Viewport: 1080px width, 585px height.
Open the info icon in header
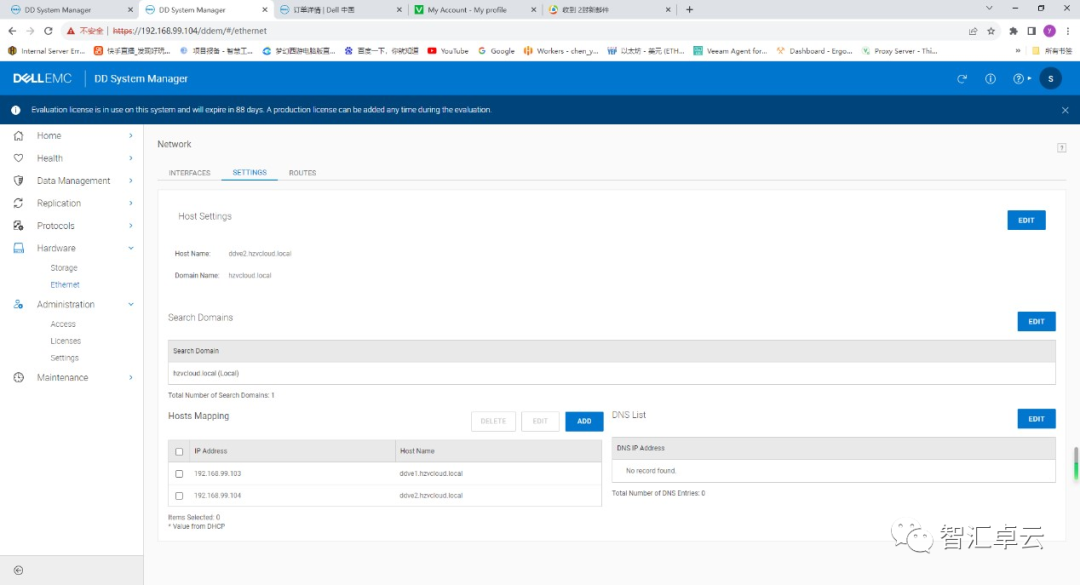(990, 79)
